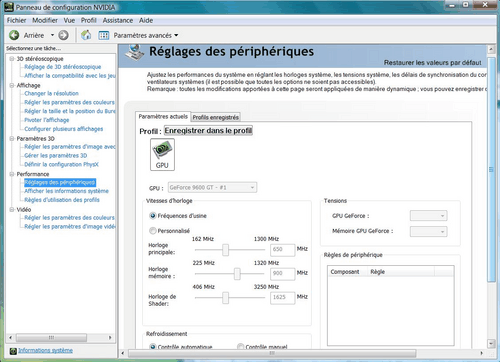This screenshot has width=500, height=362.
Task: Click the Horloge principale slider handle
Action: pos(226,250)
